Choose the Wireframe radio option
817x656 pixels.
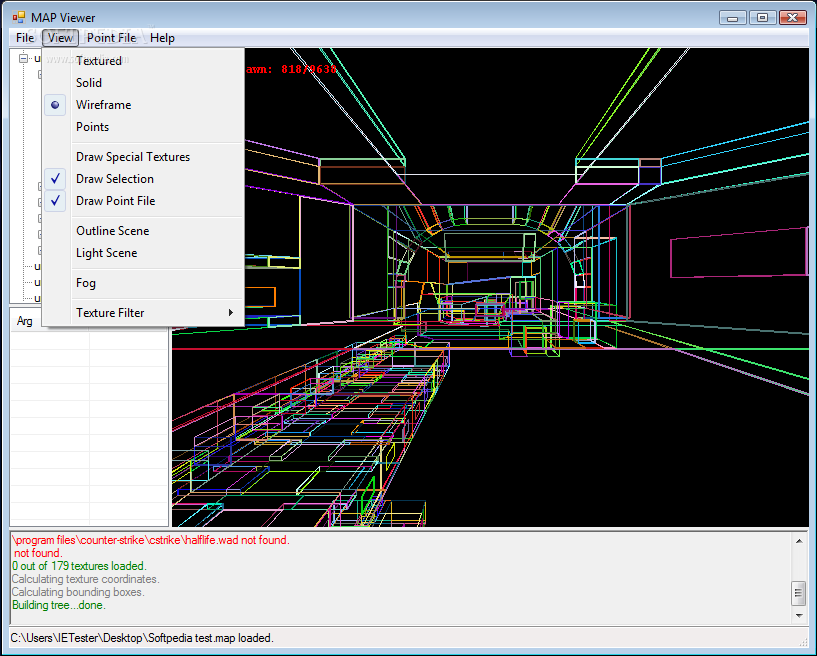tap(143, 105)
